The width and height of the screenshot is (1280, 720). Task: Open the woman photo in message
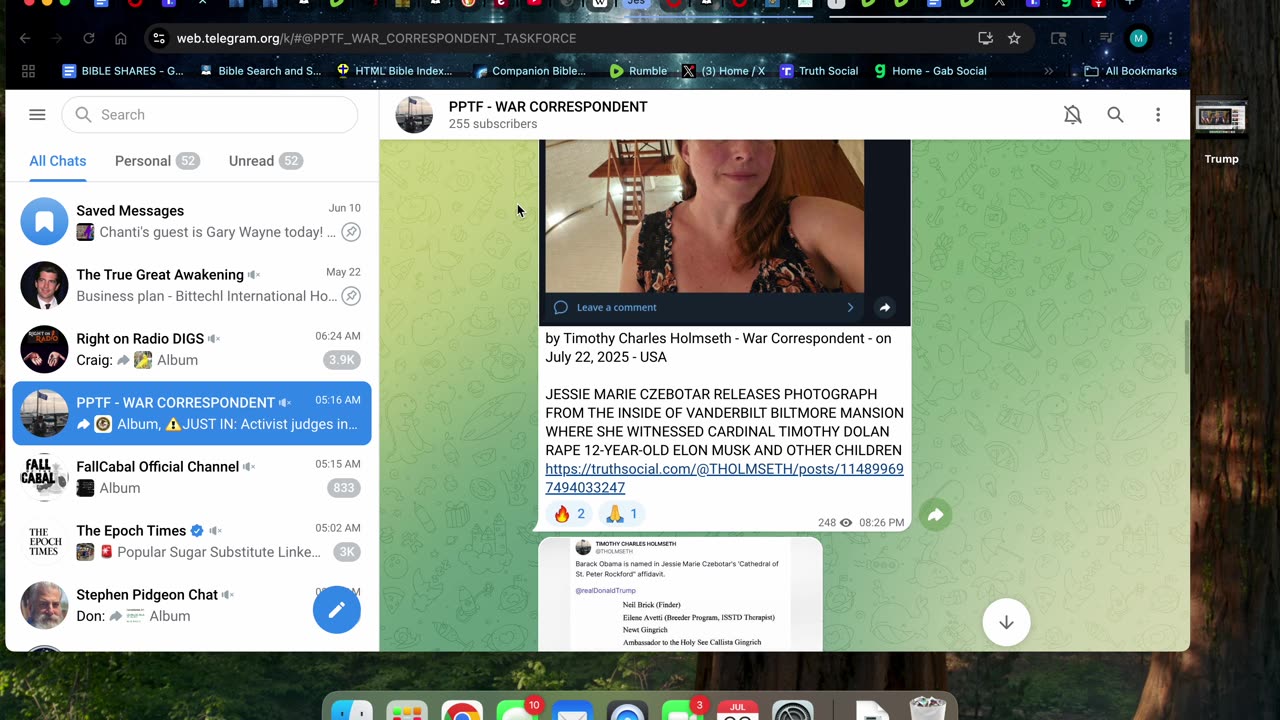coord(704,216)
